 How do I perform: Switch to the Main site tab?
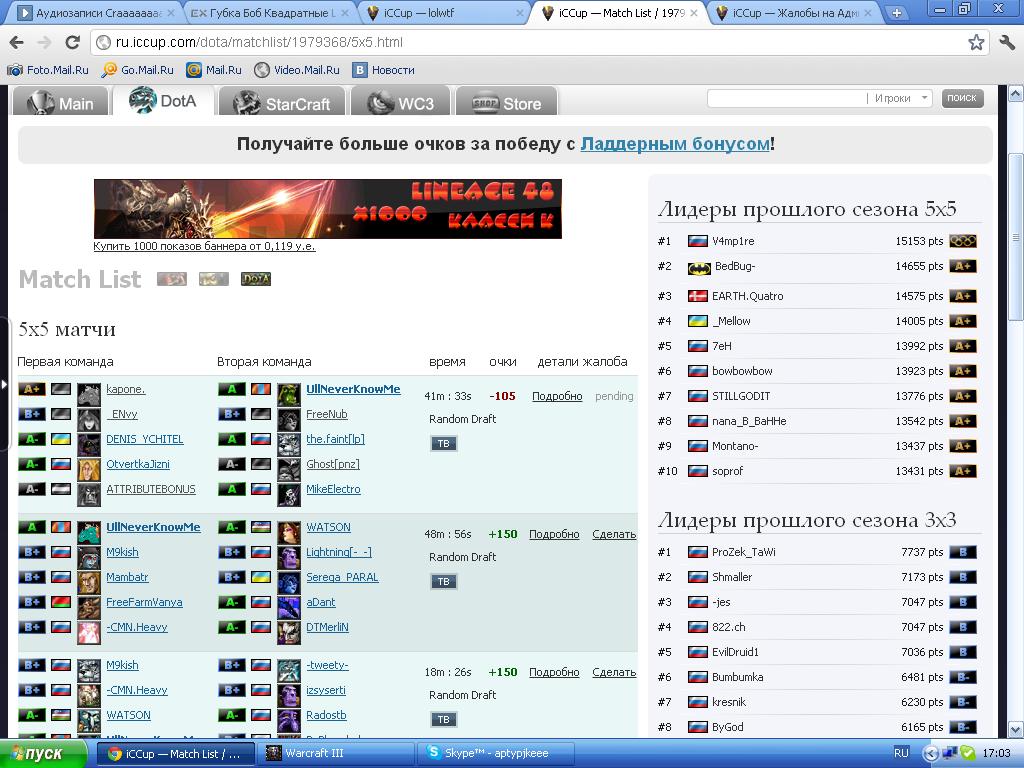pyautogui.click(x=61, y=103)
